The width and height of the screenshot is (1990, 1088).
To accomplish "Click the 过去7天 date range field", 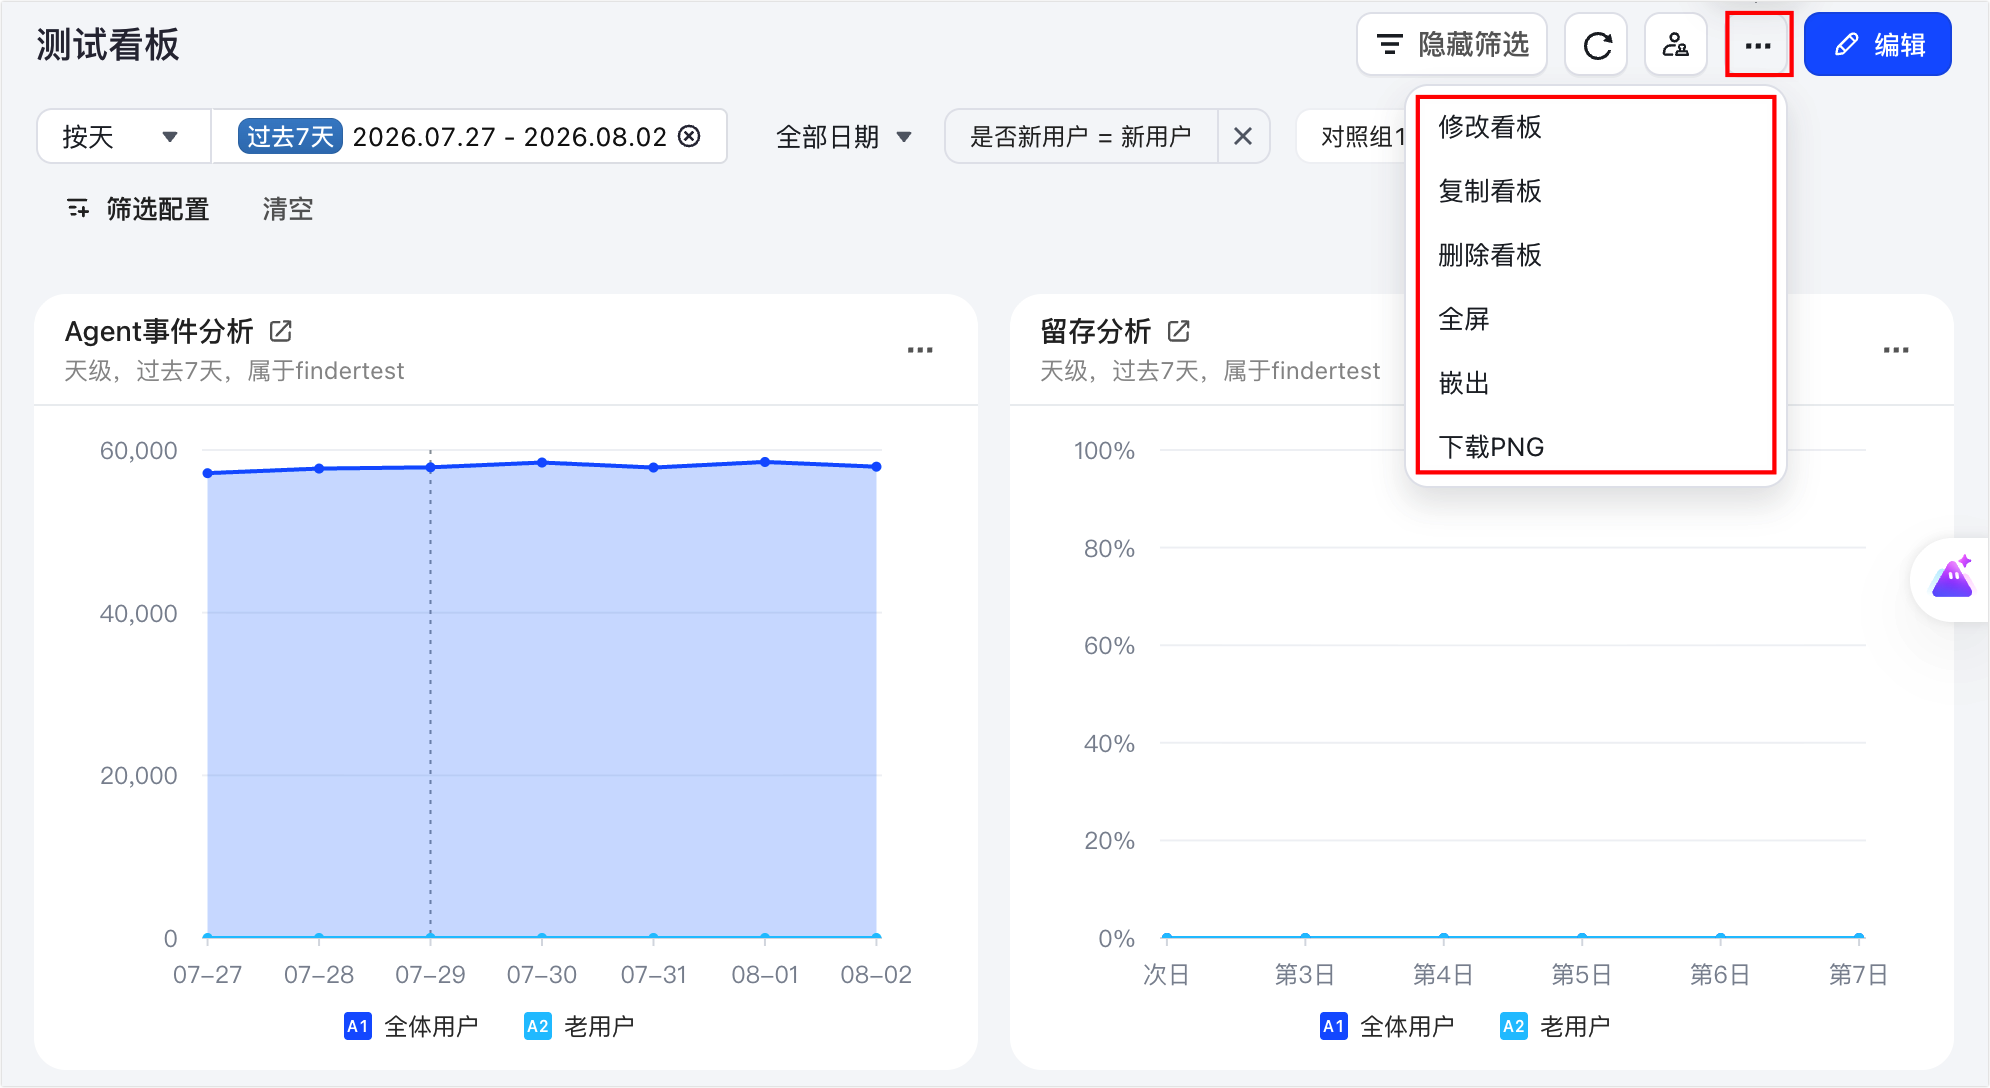I will pyautogui.click(x=469, y=136).
